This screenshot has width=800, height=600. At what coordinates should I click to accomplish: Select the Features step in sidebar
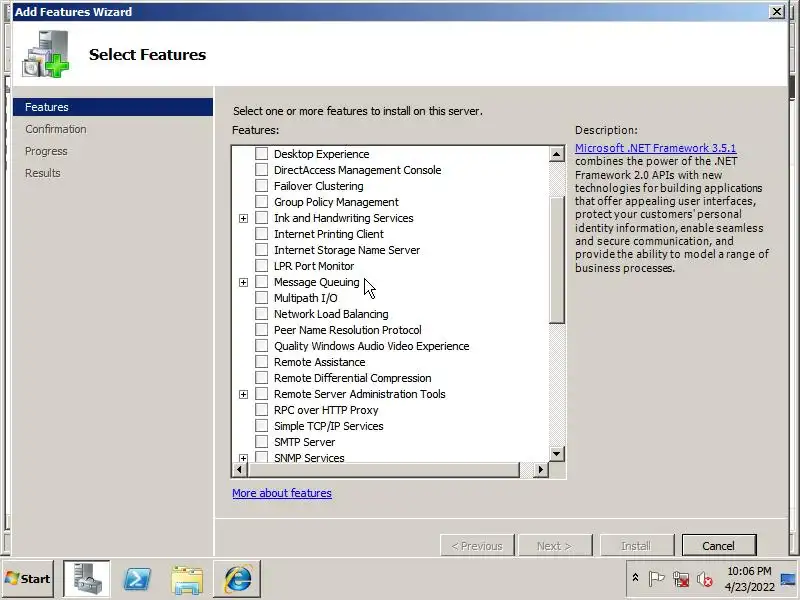[x=113, y=107]
